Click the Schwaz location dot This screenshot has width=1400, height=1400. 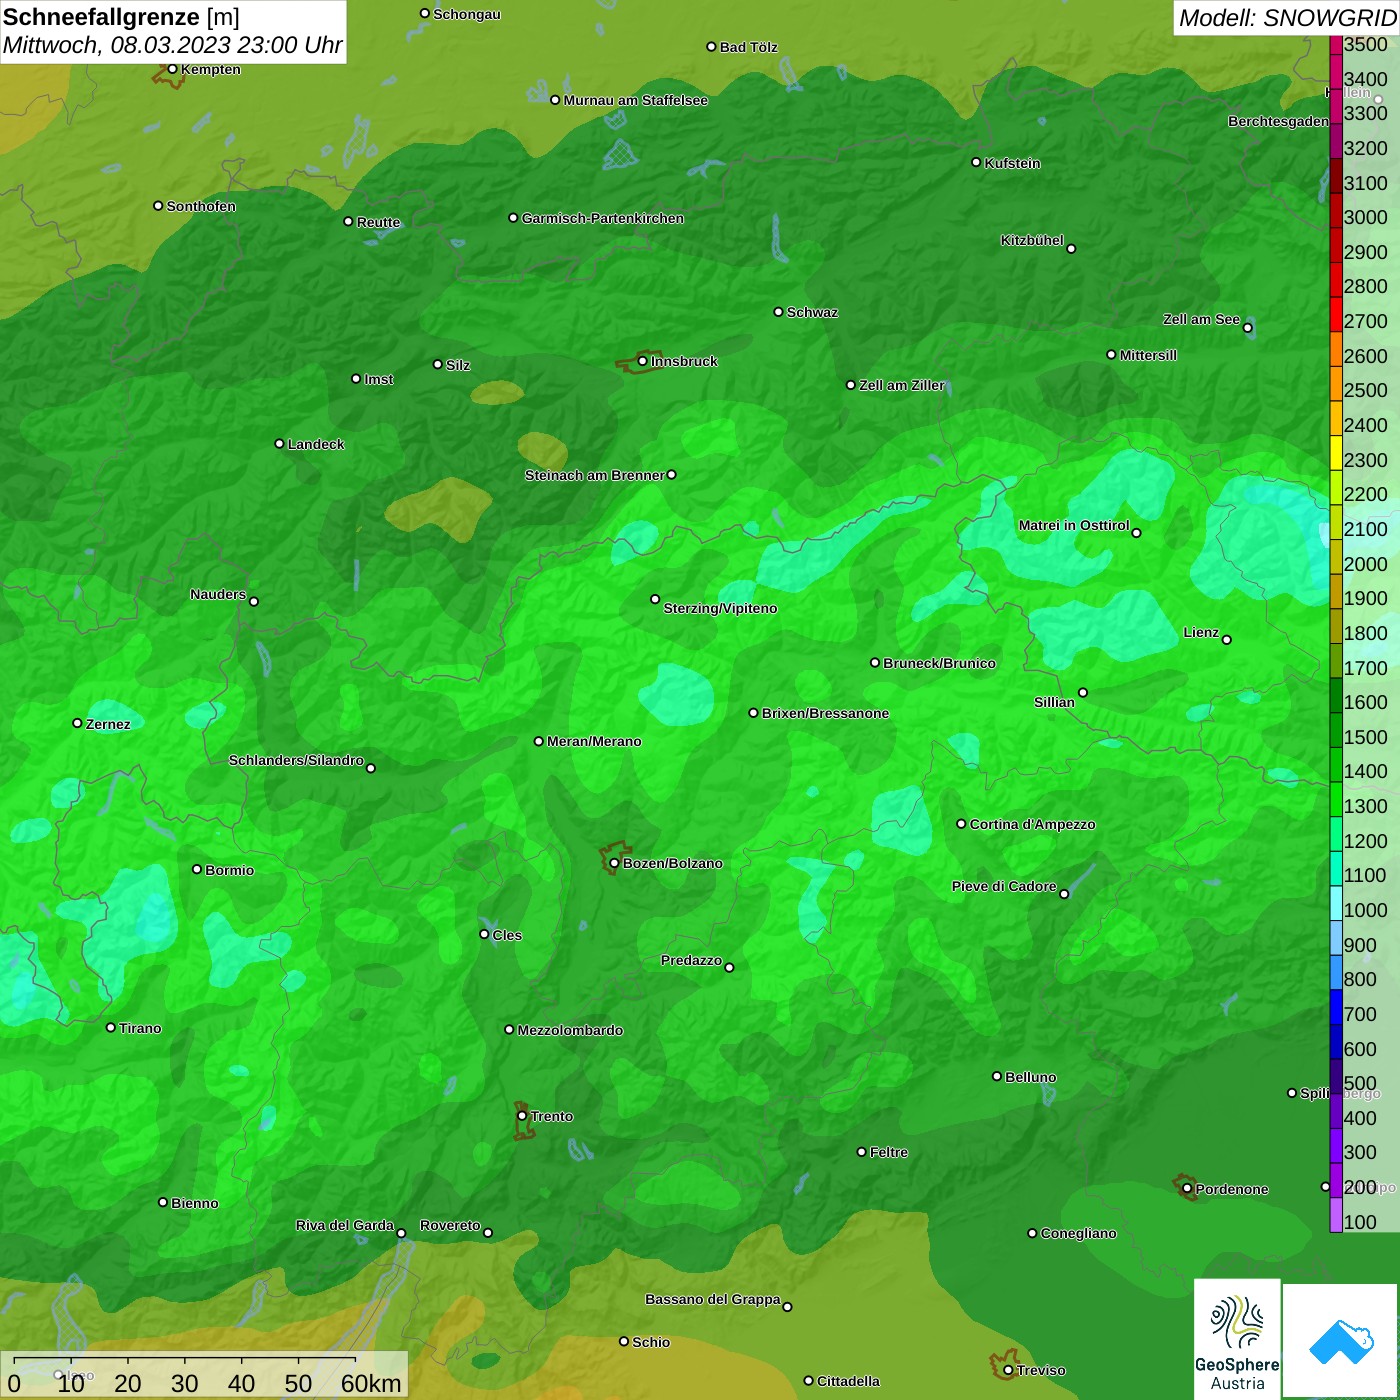778,311
